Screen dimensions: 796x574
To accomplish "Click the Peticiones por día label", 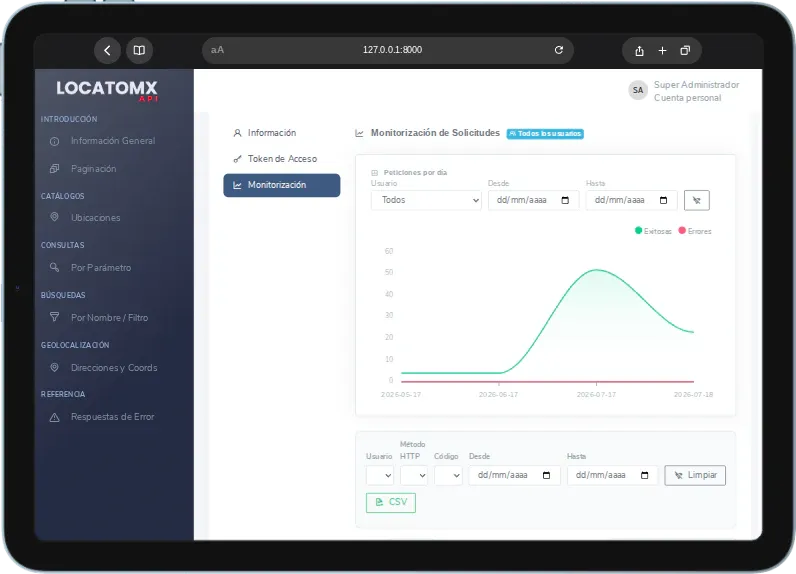I will point(415,173).
